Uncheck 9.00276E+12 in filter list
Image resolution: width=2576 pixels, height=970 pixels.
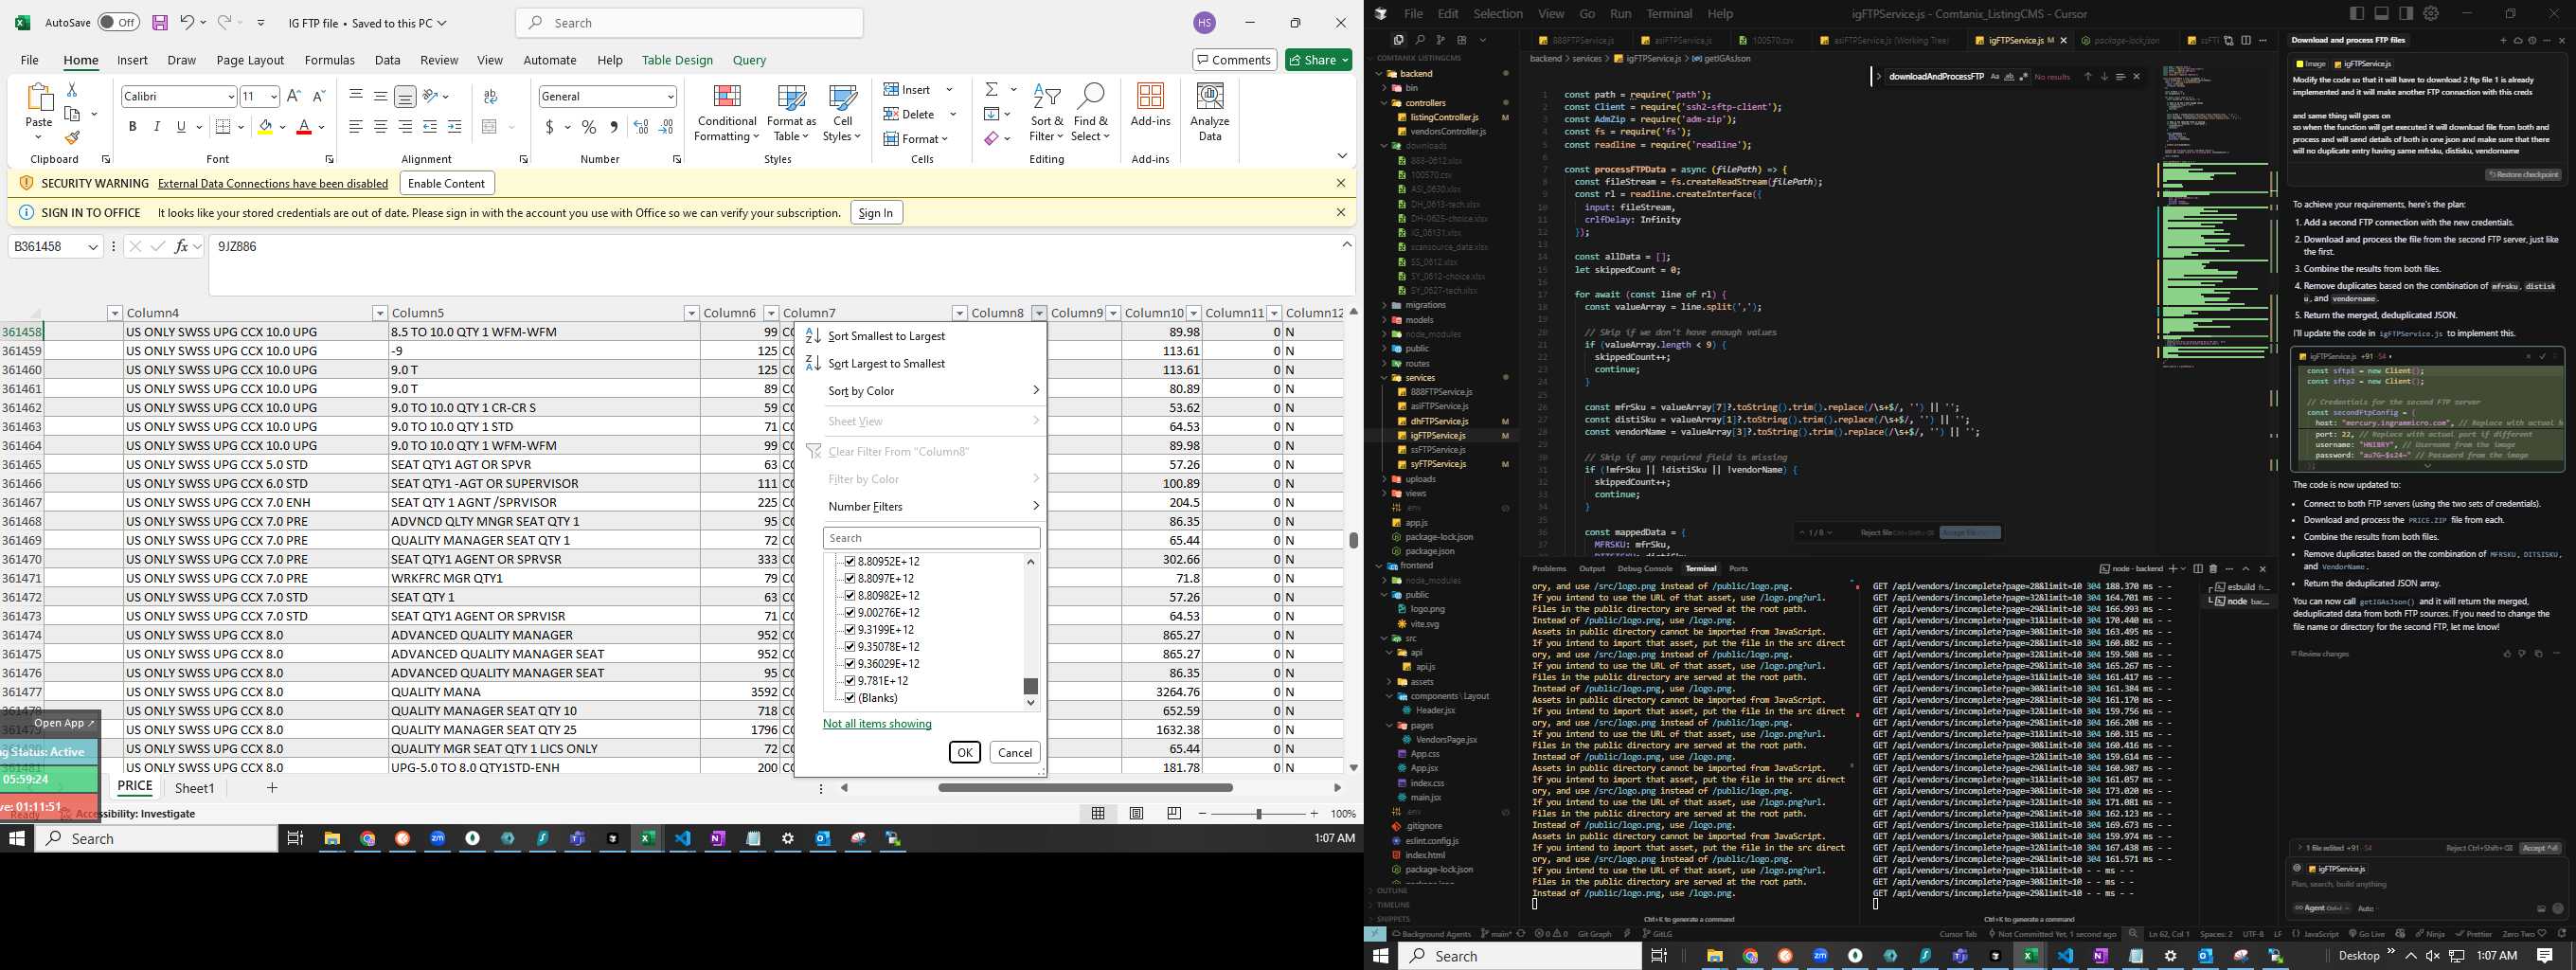(x=850, y=613)
